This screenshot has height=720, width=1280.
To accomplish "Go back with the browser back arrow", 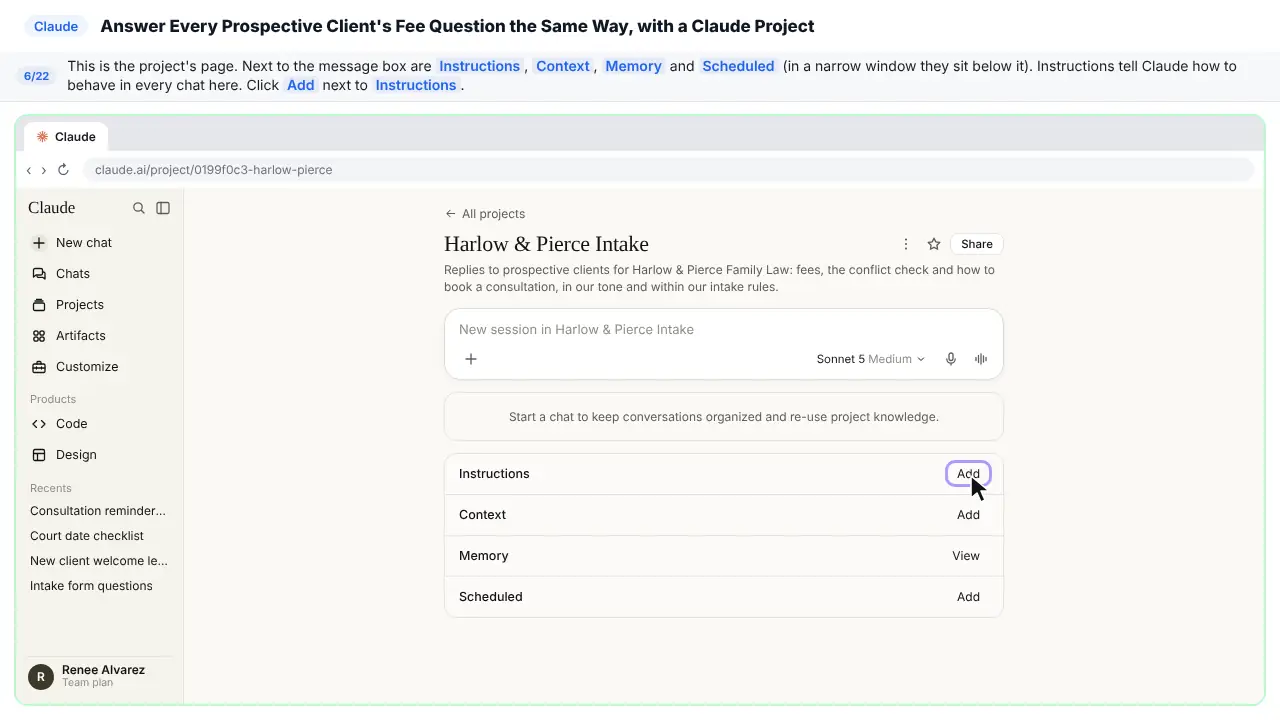I will point(29,170).
